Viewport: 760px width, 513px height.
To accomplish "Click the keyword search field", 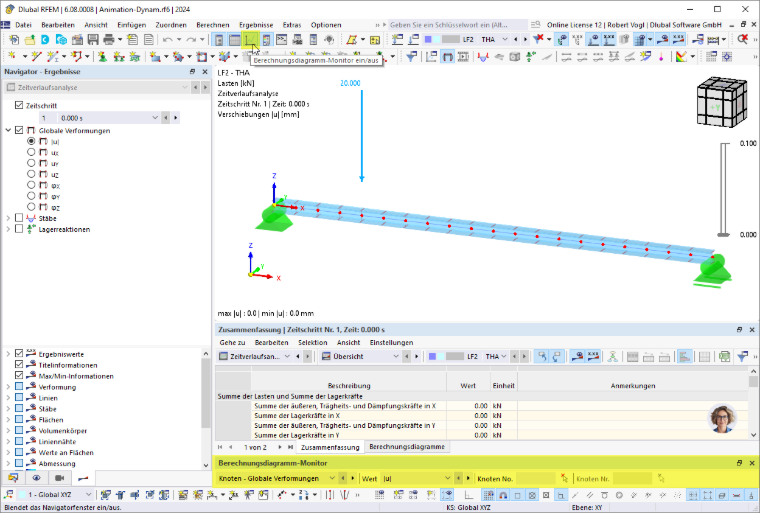I will click(458, 25).
